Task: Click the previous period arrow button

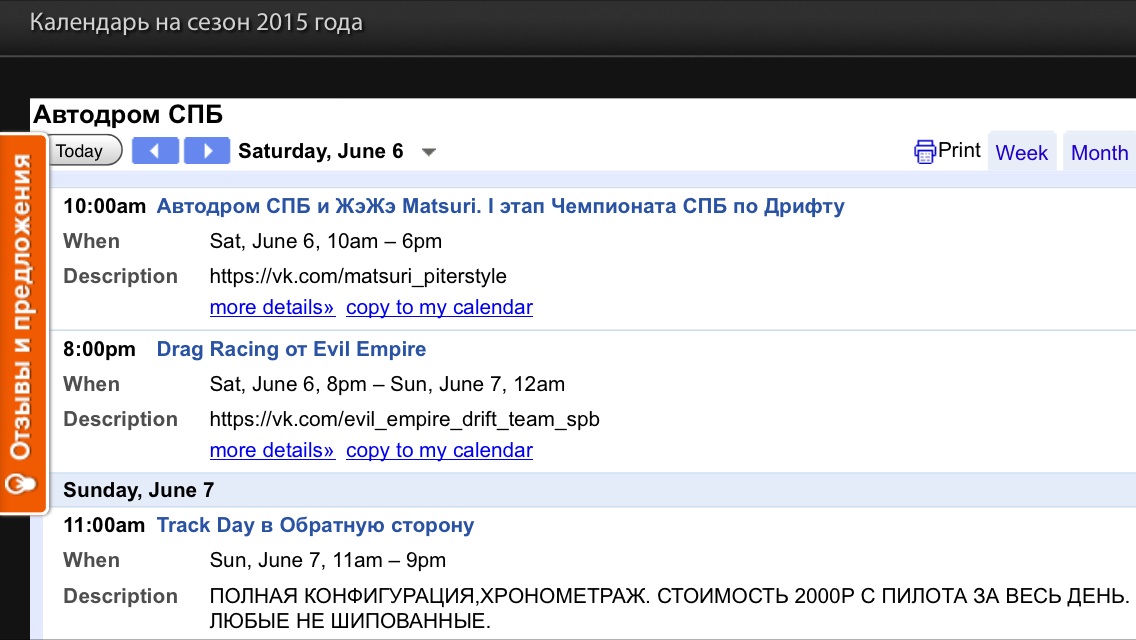Action: (x=155, y=151)
